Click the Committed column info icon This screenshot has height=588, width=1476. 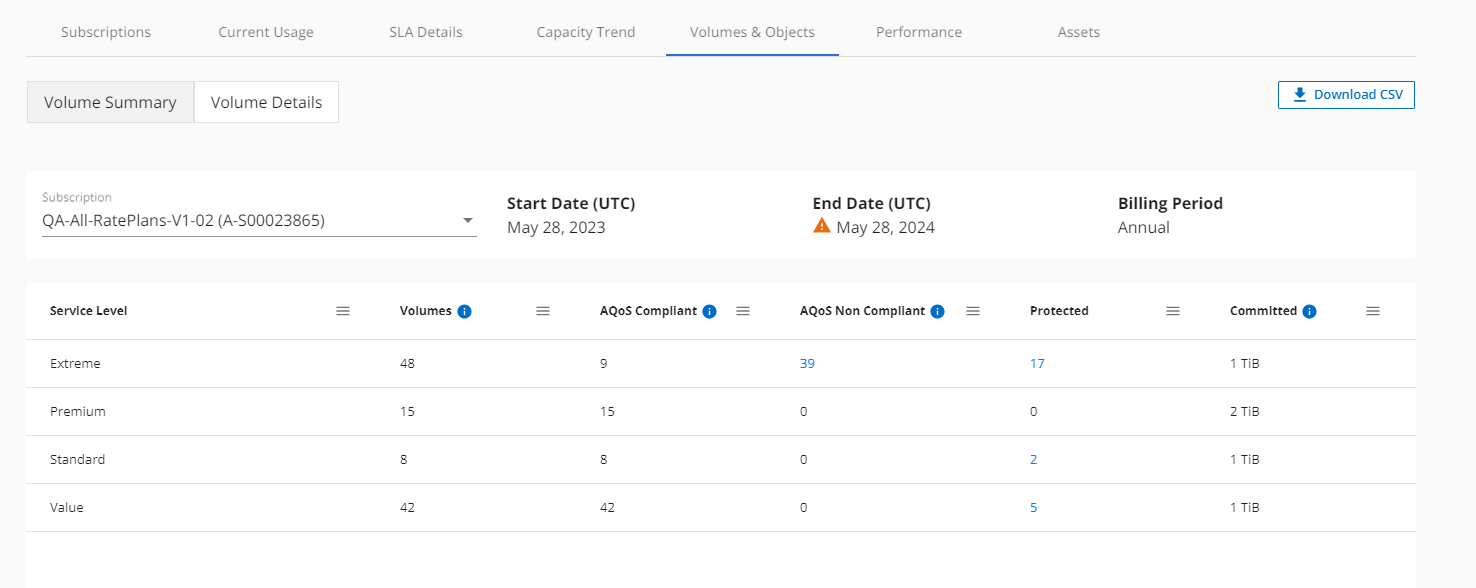click(1309, 311)
